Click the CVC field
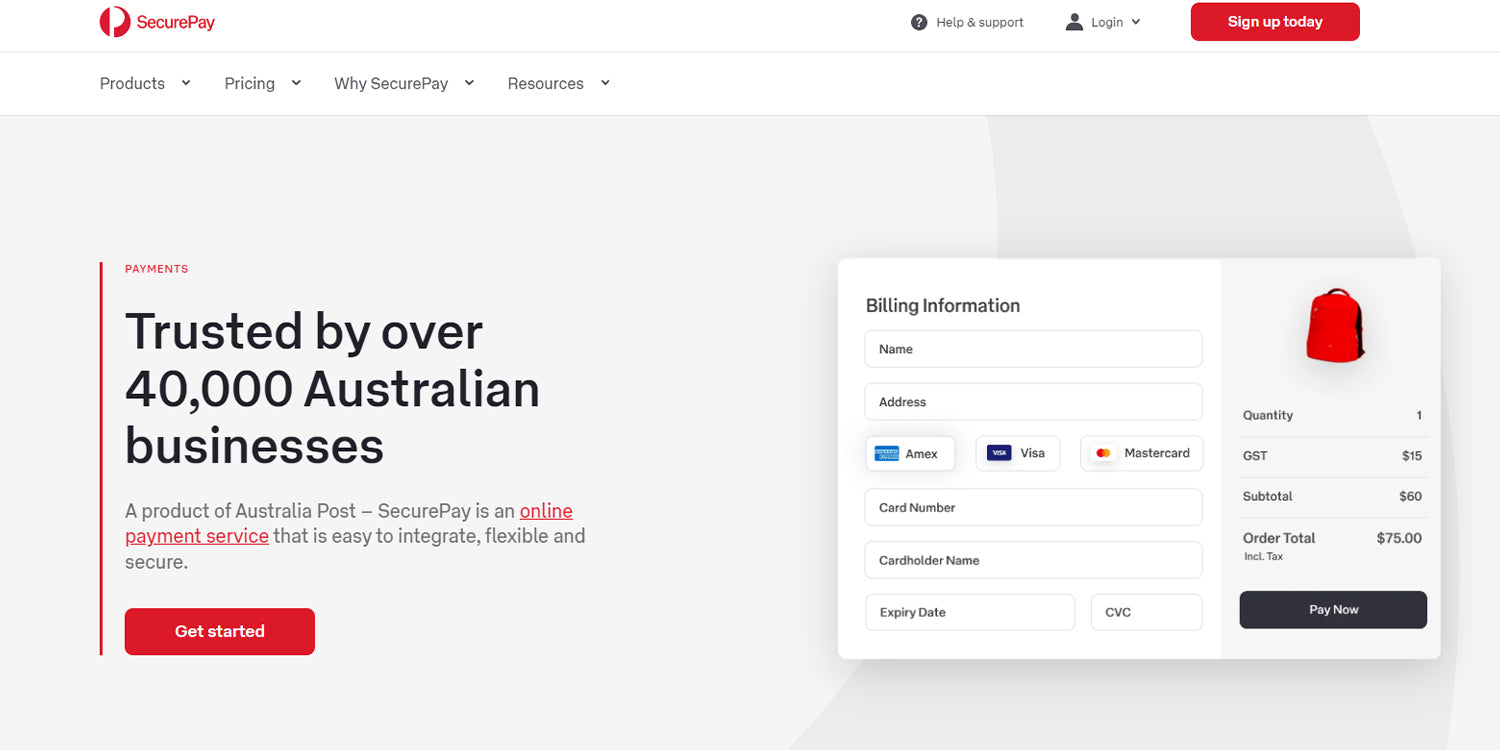 [1146, 612]
